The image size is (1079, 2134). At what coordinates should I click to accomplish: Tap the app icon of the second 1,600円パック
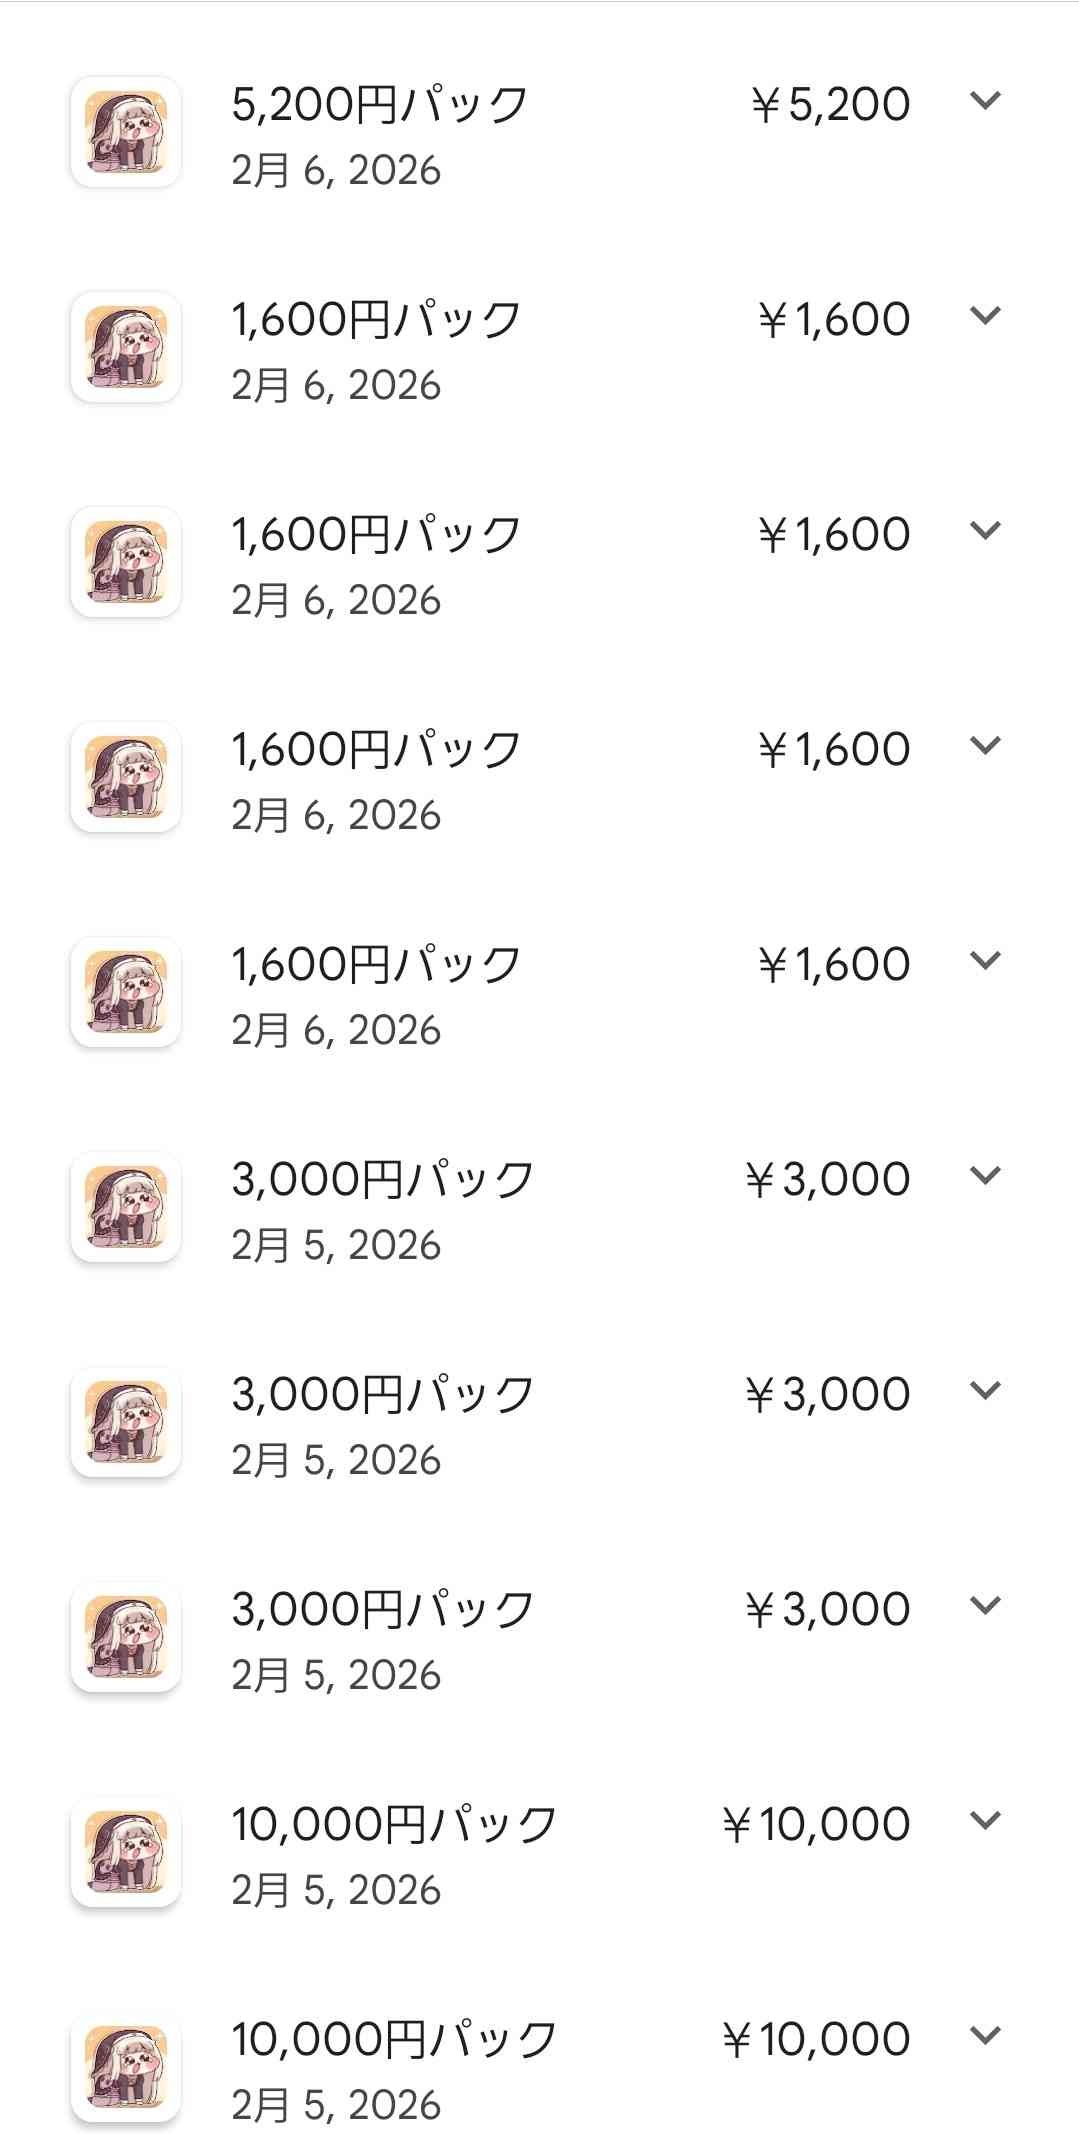(x=126, y=562)
